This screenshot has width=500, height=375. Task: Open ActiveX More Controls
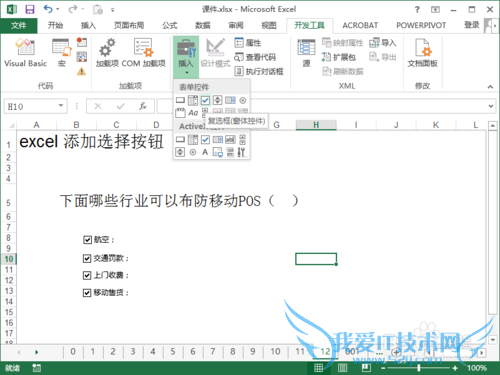pos(242,152)
